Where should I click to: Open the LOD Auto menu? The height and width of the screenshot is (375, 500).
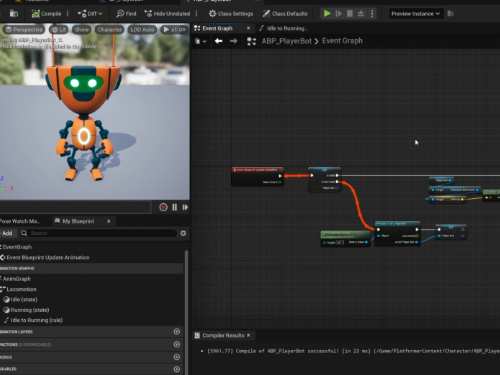tap(142, 30)
